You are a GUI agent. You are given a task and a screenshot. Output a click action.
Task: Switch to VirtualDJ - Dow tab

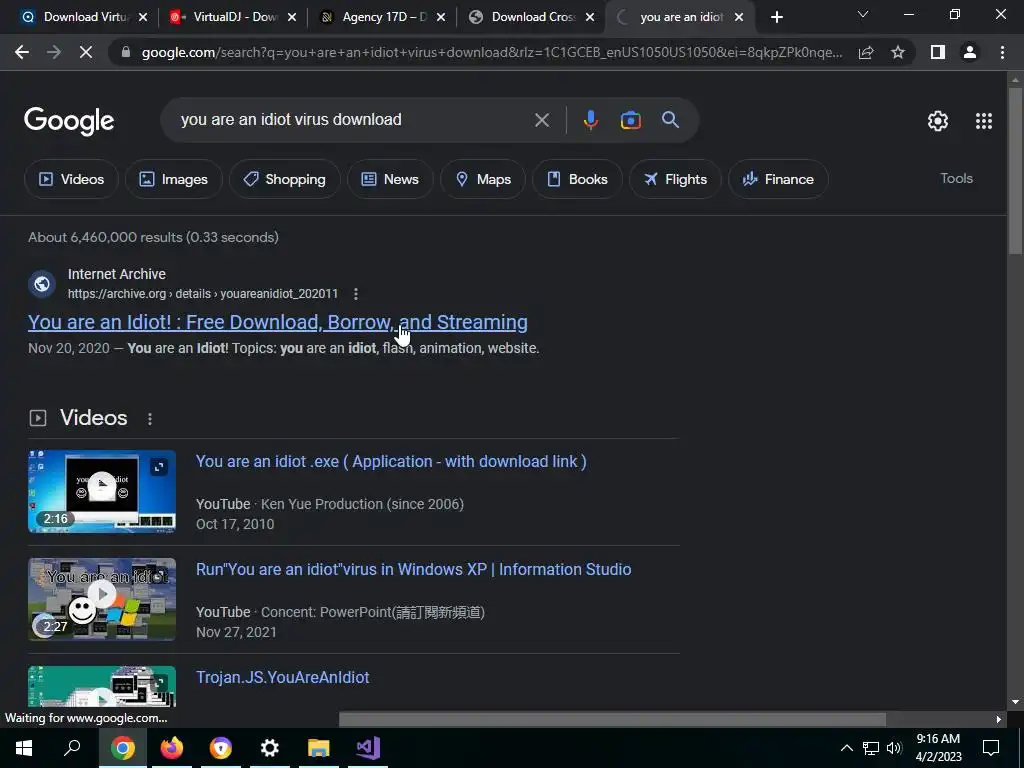point(234,18)
